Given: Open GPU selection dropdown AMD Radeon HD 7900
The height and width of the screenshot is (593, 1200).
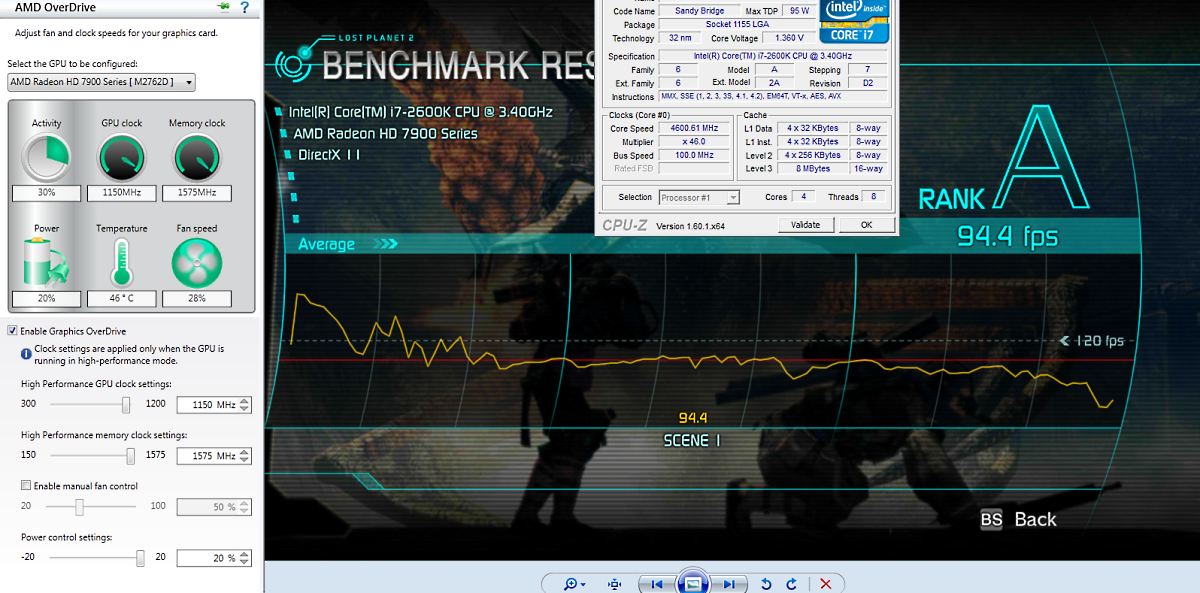Looking at the screenshot, I should pos(101,82).
